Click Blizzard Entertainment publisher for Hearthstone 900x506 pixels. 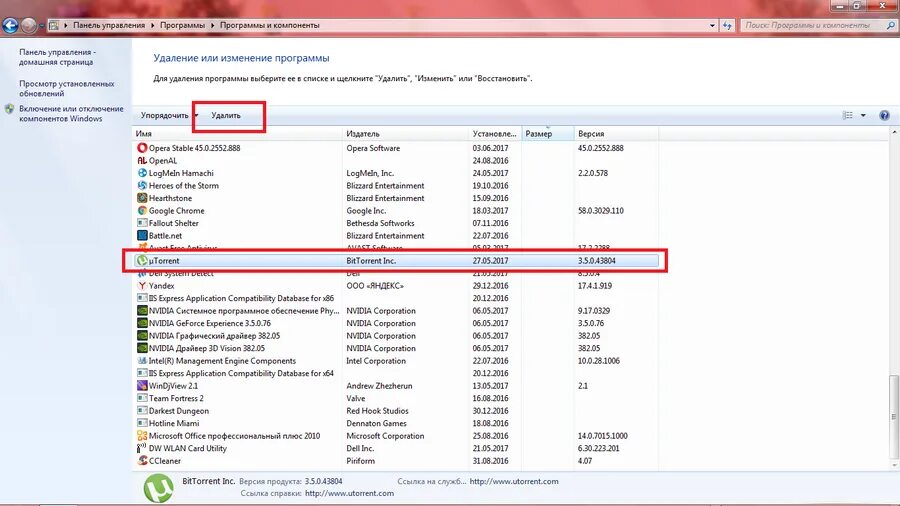(x=385, y=198)
